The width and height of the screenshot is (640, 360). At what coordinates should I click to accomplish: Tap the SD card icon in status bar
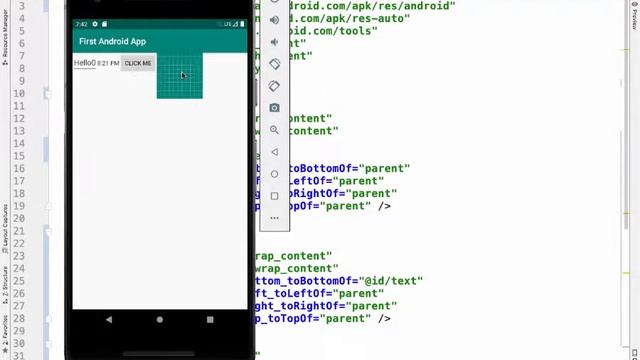click(x=104, y=24)
